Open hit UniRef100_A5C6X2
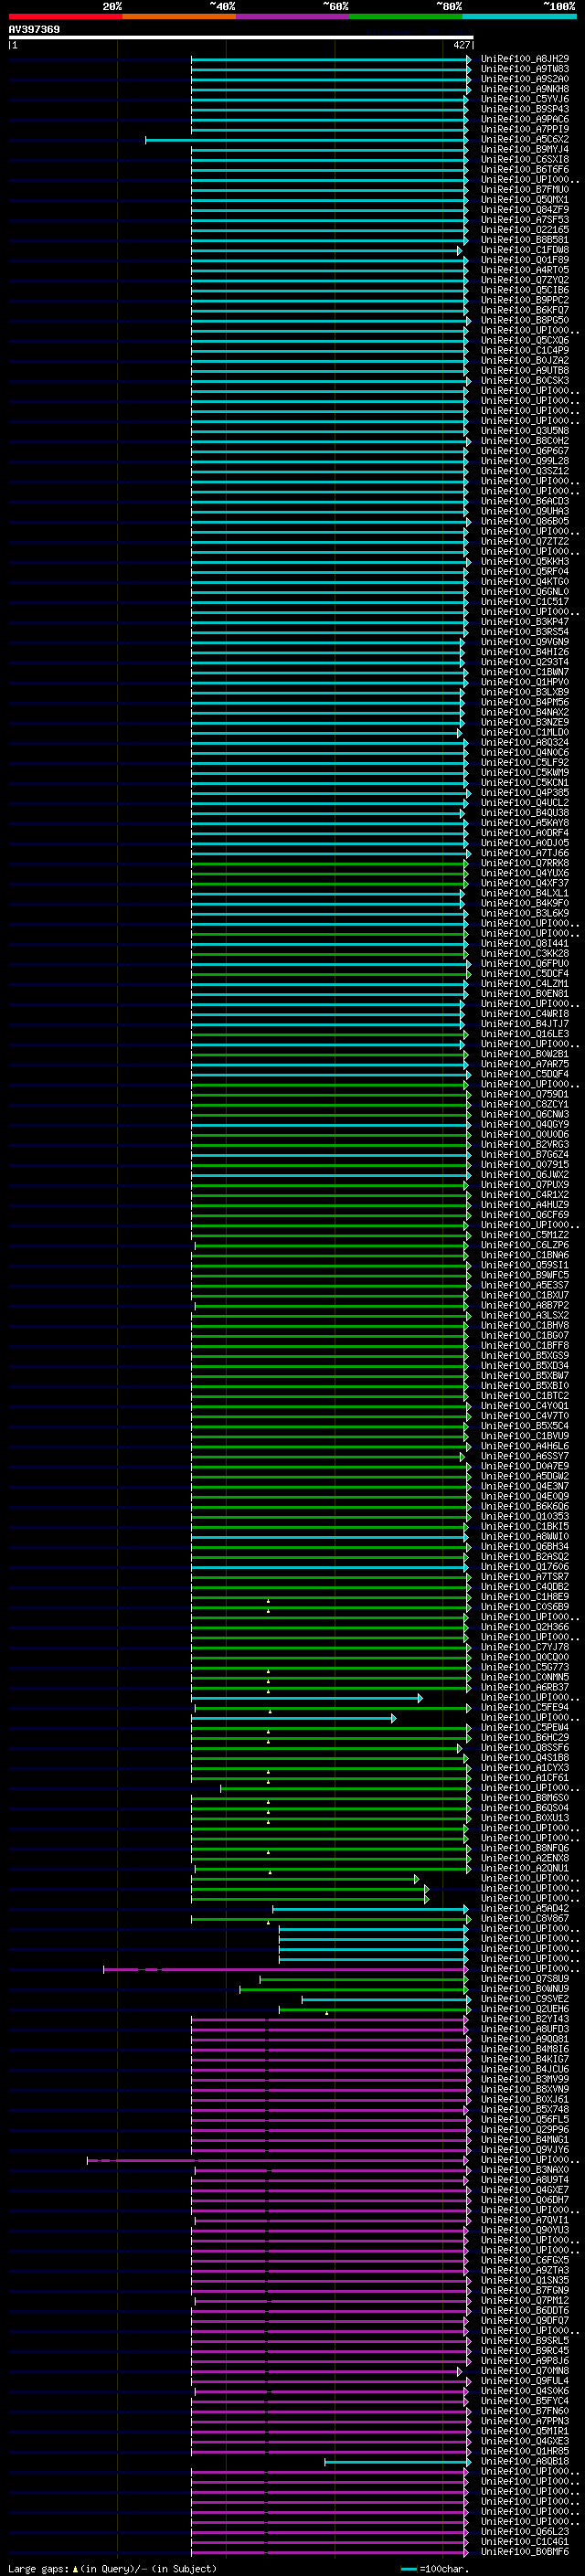Image resolution: width=585 pixels, height=2576 pixels. pyautogui.click(x=525, y=139)
